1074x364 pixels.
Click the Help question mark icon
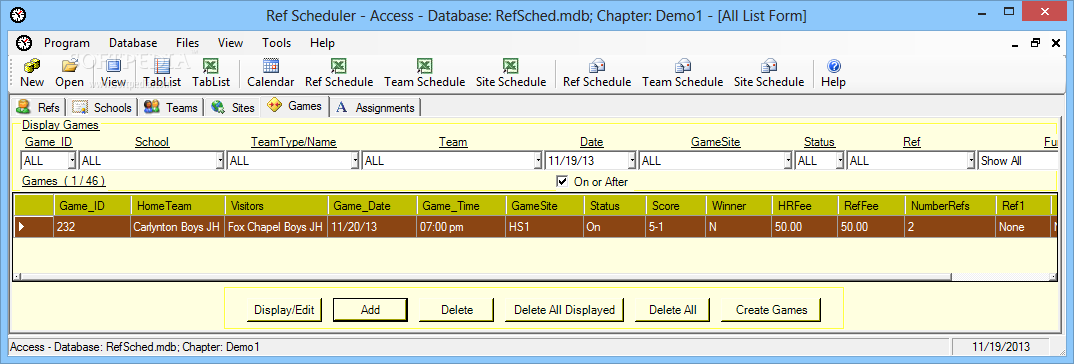point(834,66)
